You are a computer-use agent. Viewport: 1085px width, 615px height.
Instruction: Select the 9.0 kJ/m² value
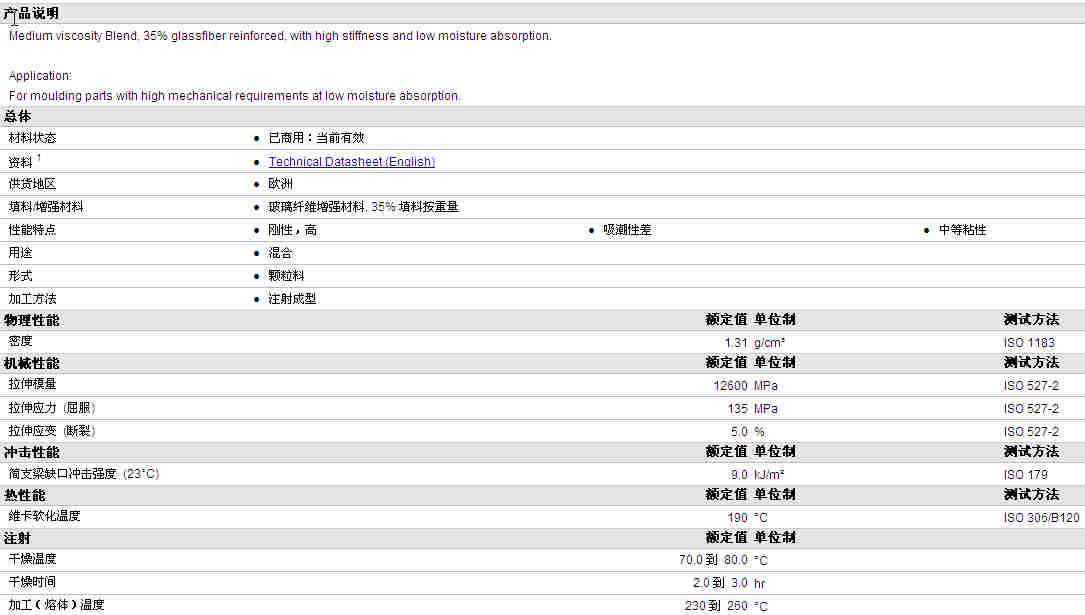(758, 475)
